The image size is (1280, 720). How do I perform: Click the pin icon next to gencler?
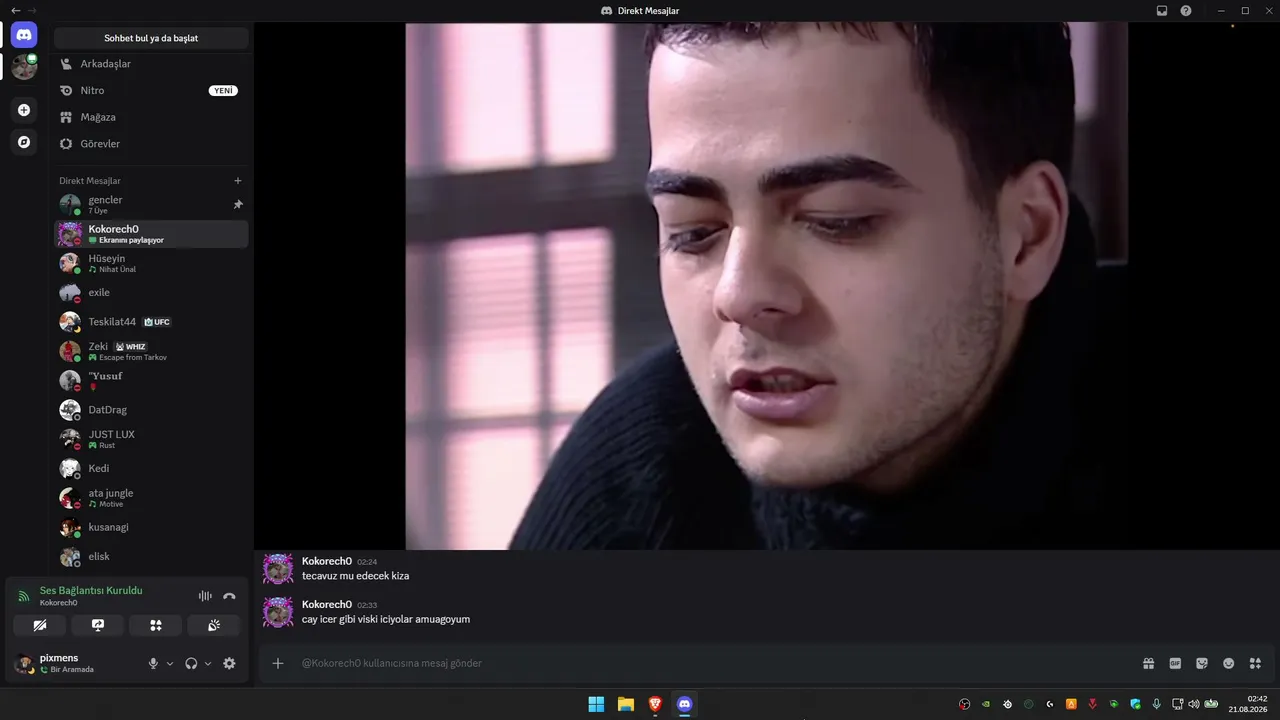coord(238,205)
